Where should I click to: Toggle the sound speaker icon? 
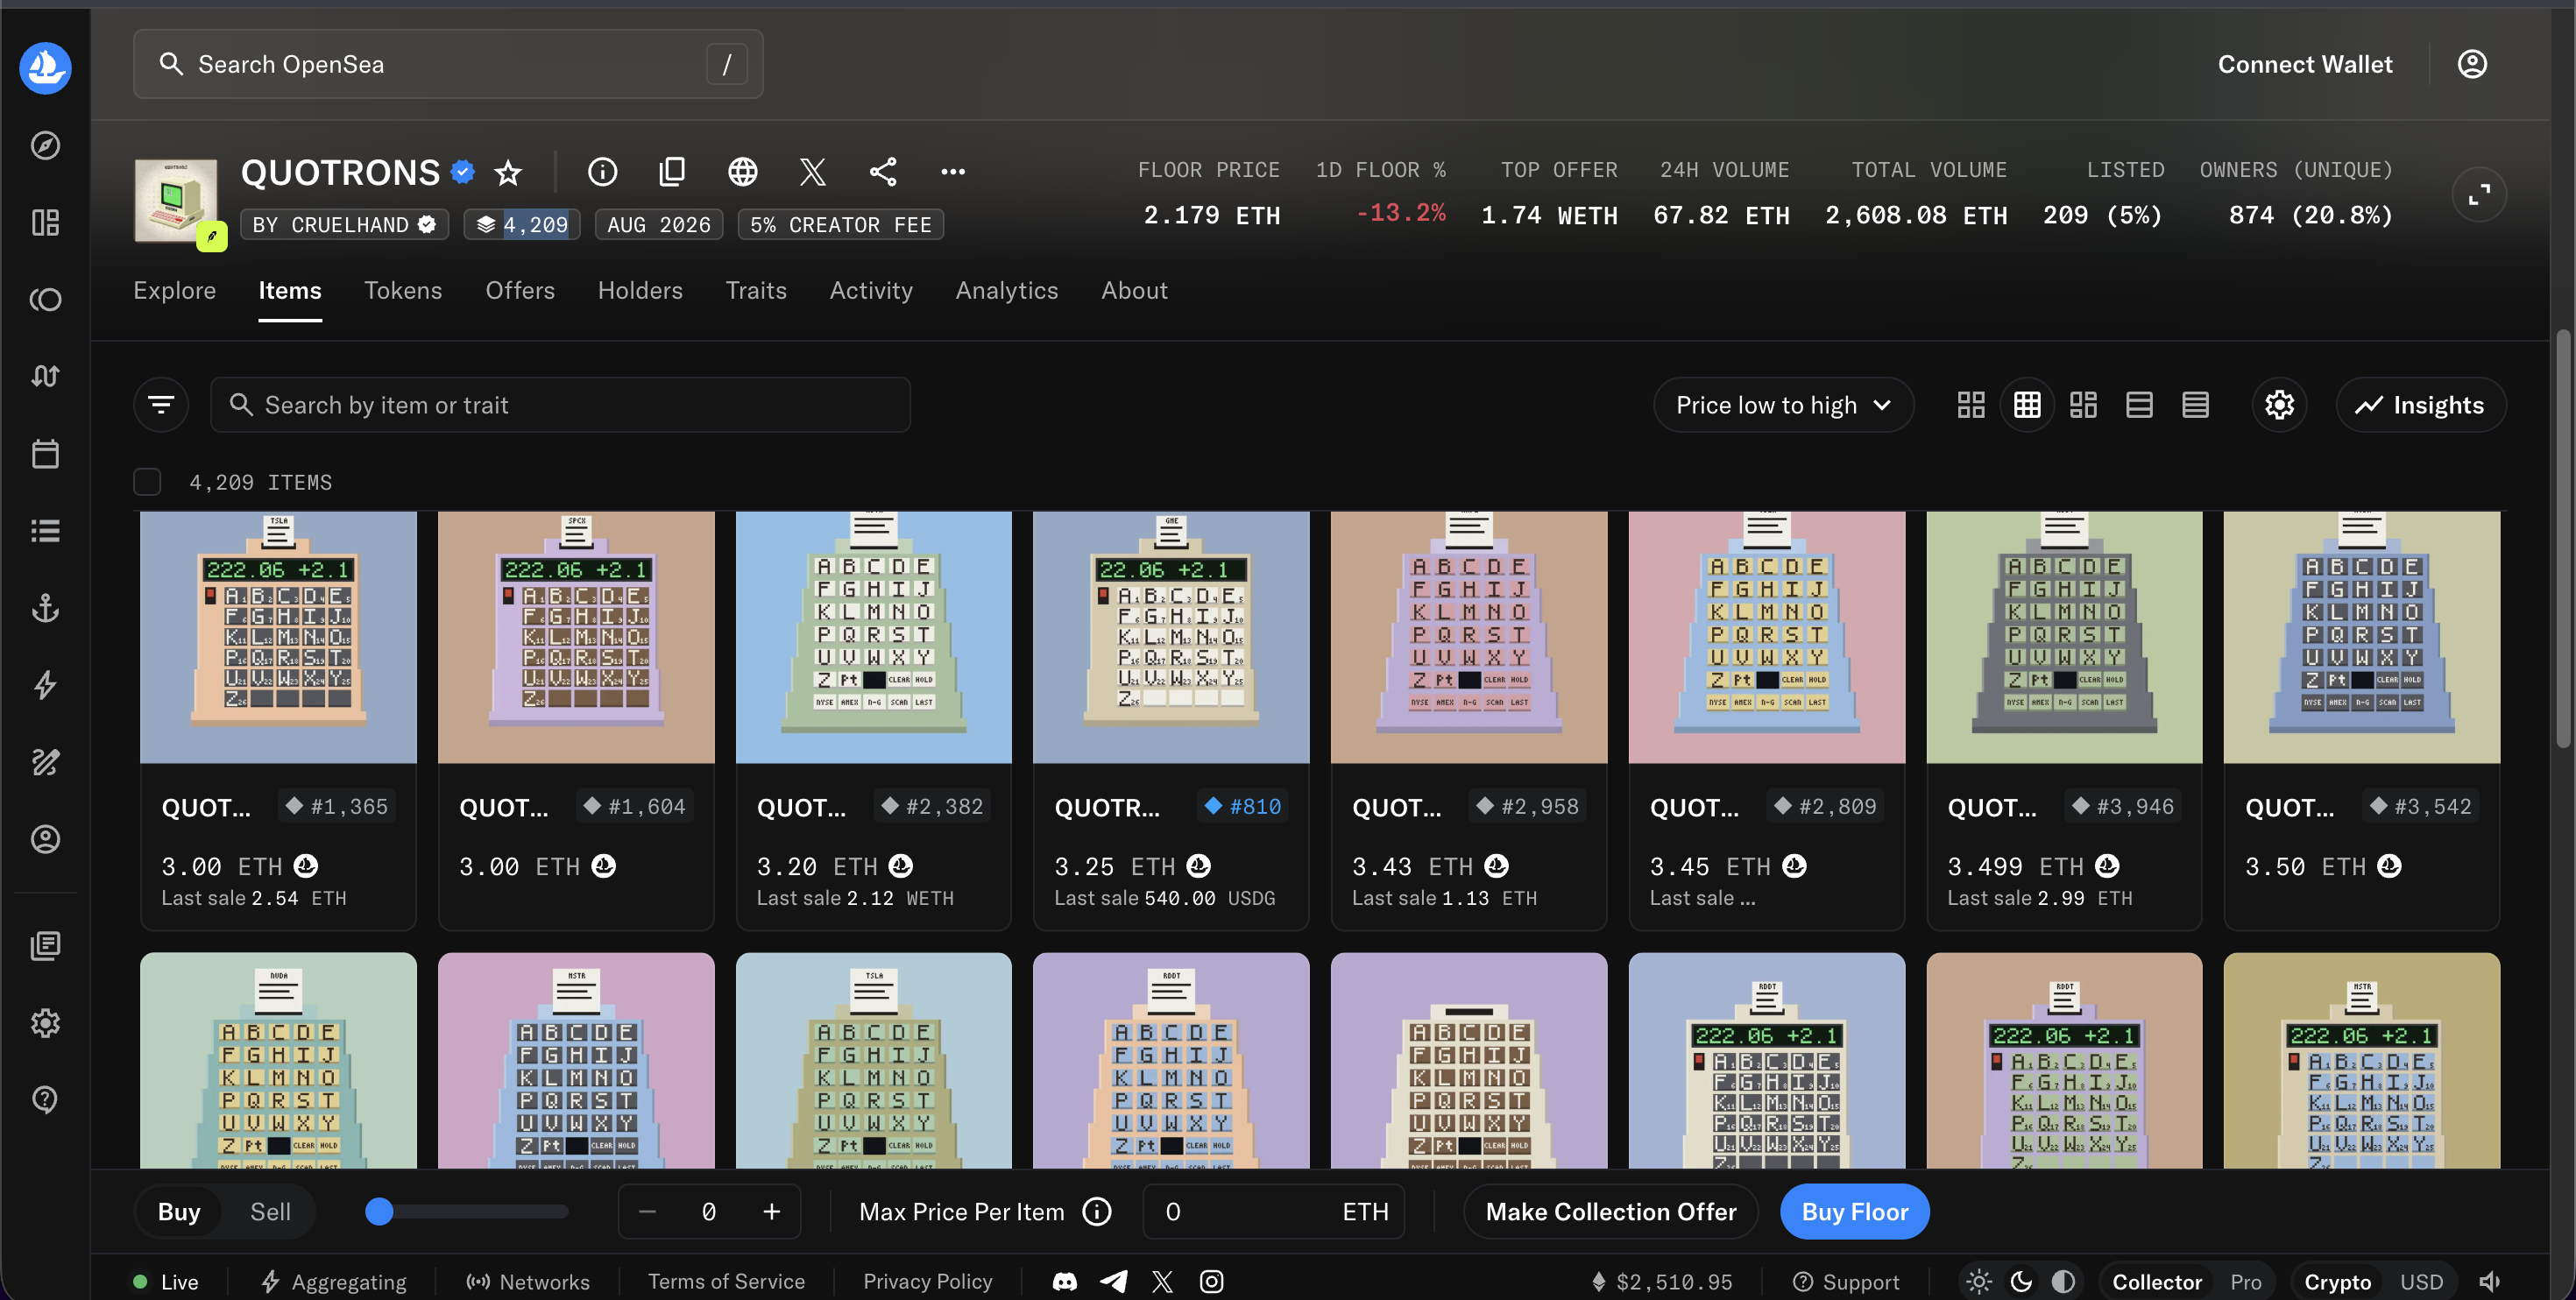(2489, 1282)
